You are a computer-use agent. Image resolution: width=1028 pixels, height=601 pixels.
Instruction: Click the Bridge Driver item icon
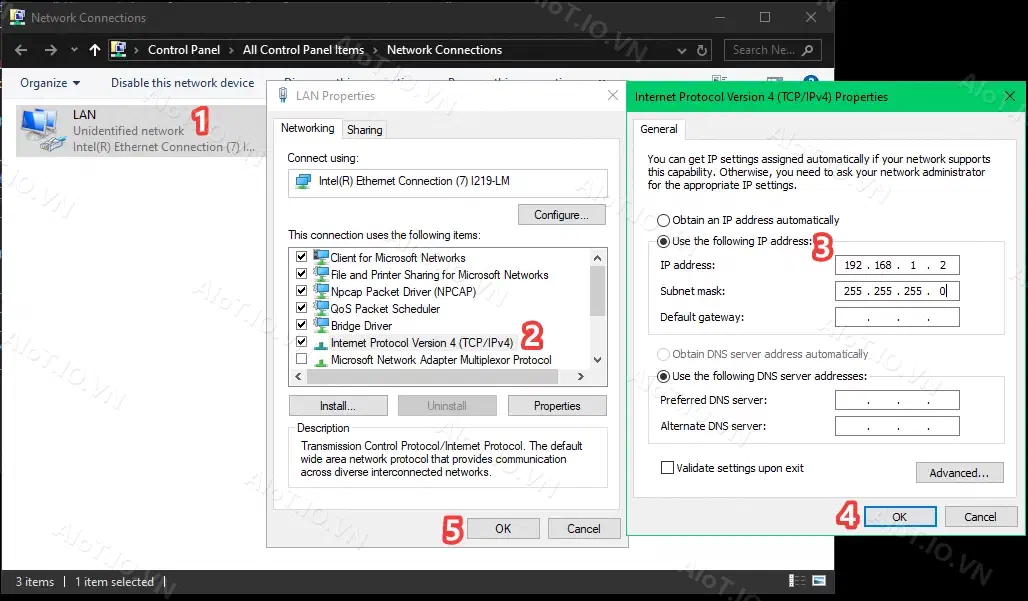(x=321, y=325)
